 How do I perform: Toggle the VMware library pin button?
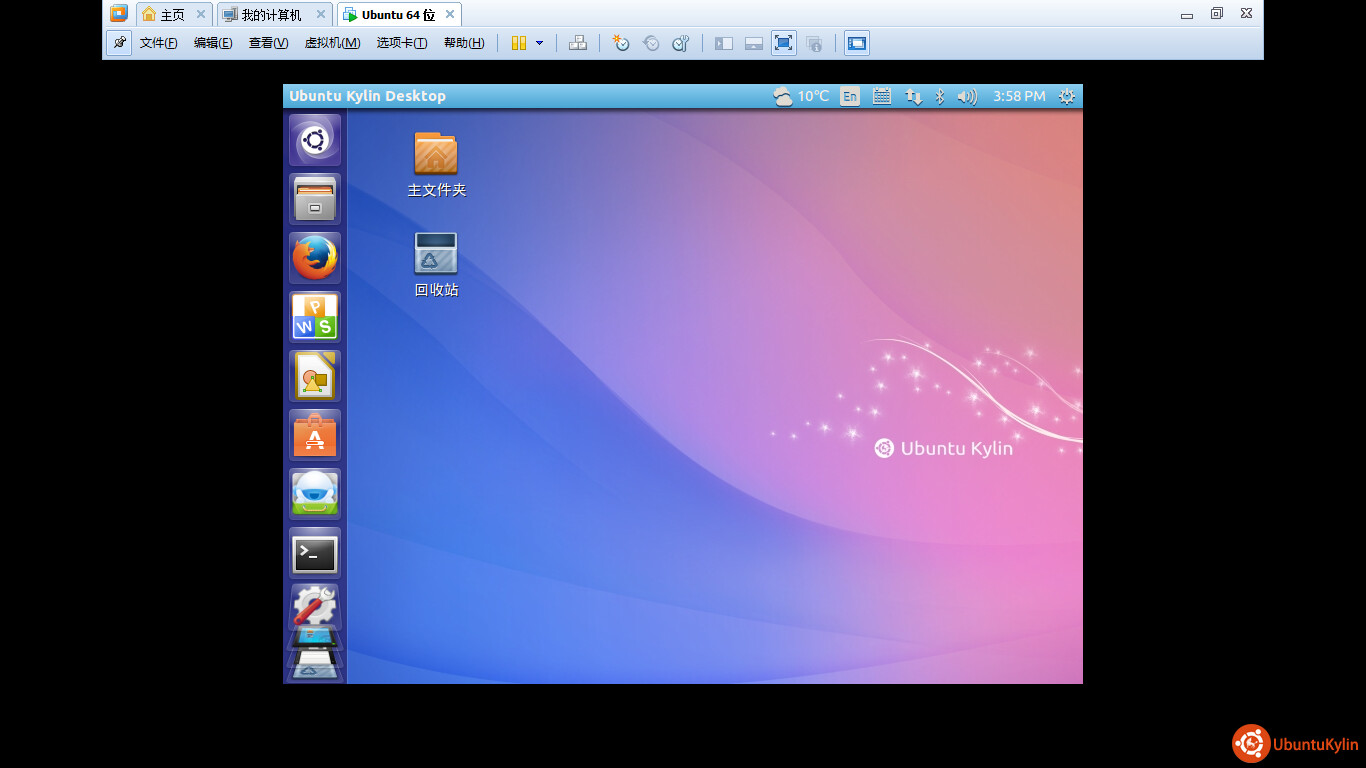click(119, 43)
